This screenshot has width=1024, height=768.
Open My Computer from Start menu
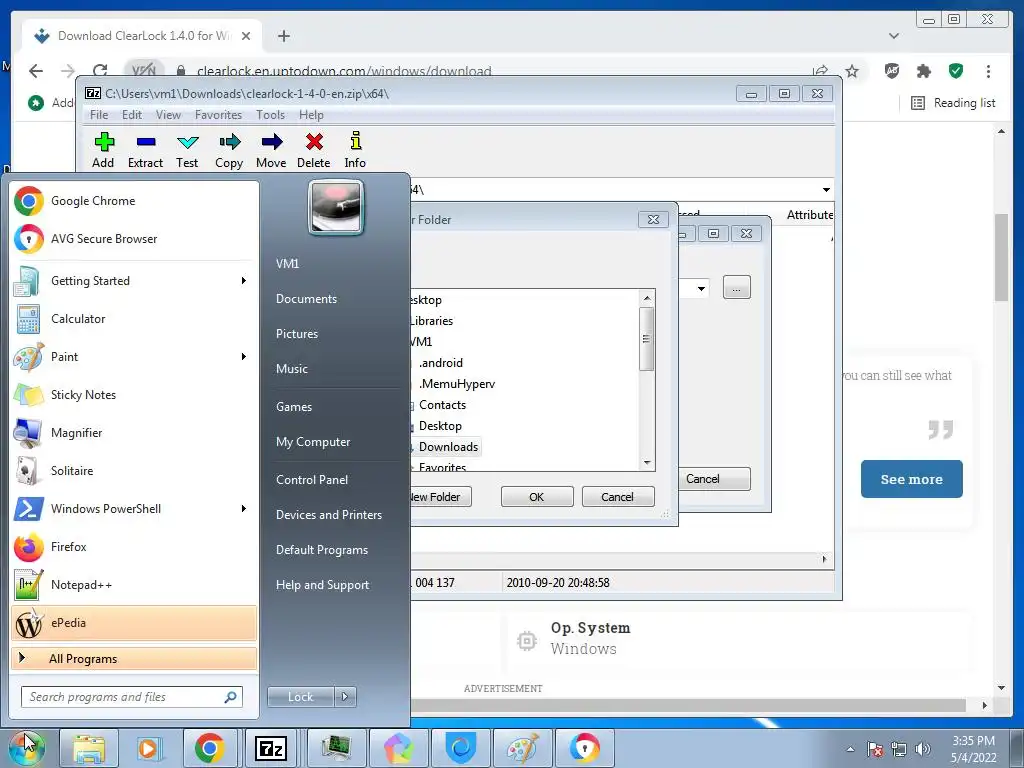[313, 442]
